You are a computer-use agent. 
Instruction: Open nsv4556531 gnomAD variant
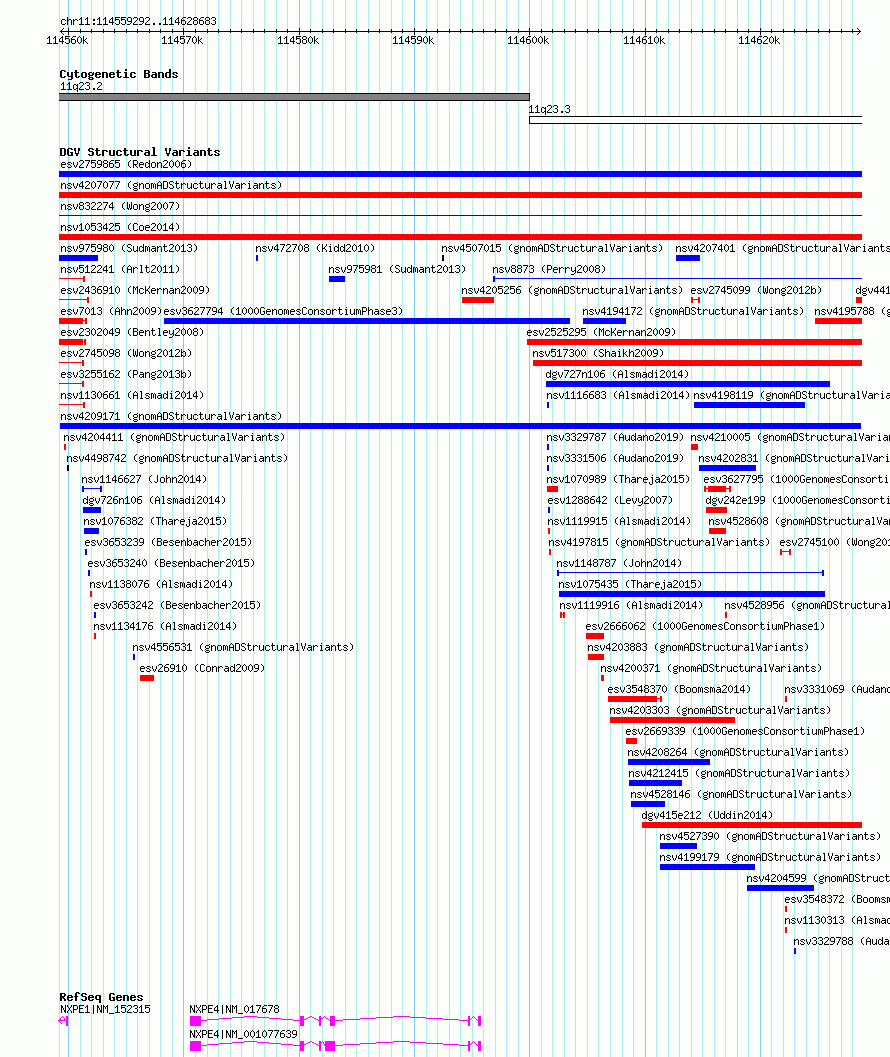(243, 646)
